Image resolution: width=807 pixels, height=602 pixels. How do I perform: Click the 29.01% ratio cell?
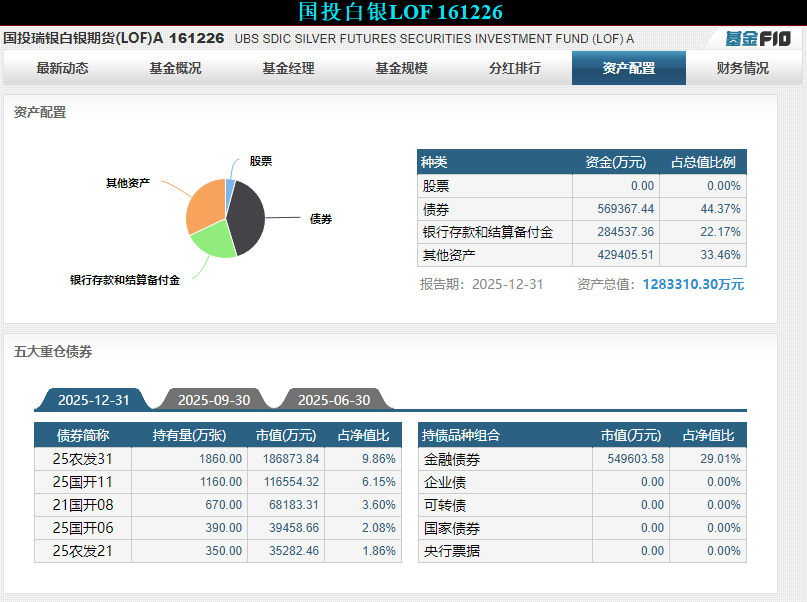click(720, 459)
